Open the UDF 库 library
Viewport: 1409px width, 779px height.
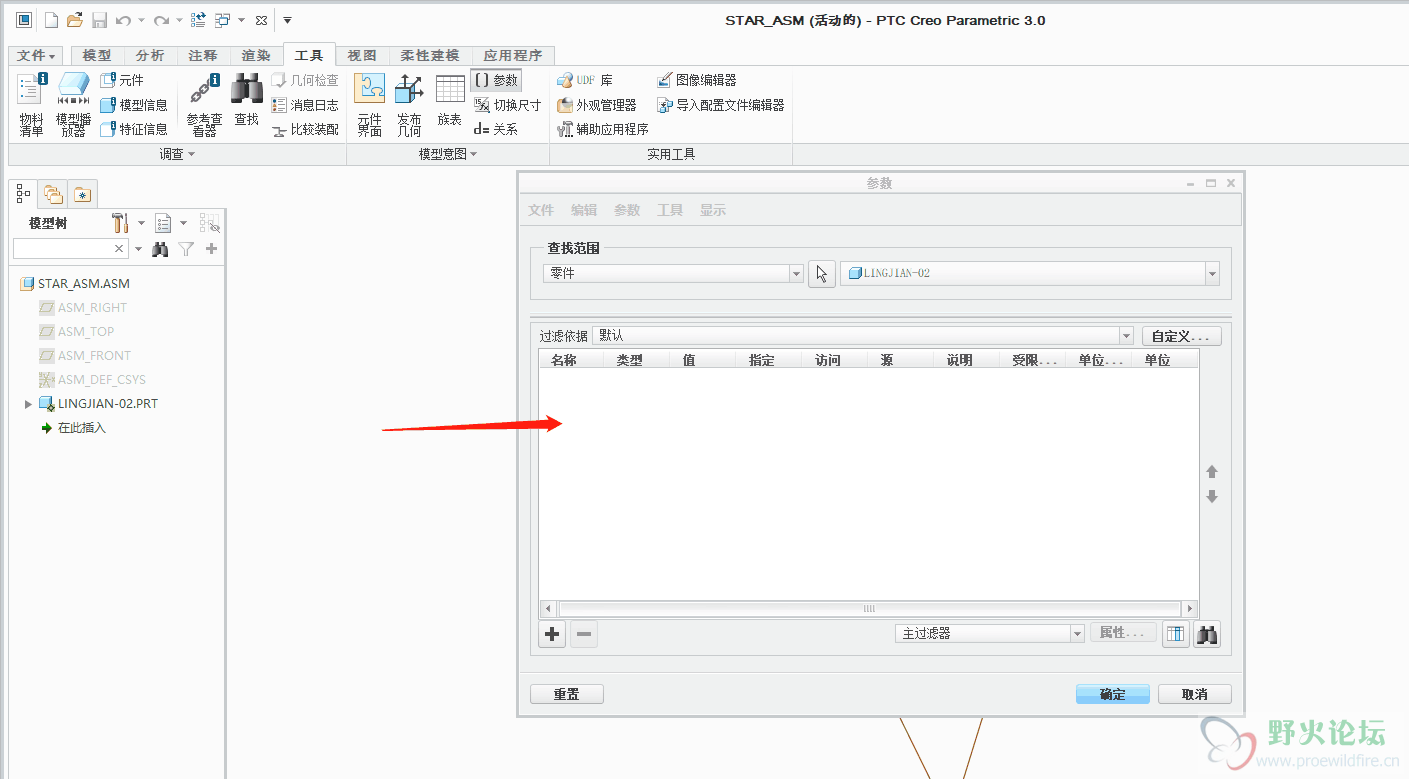[x=585, y=80]
